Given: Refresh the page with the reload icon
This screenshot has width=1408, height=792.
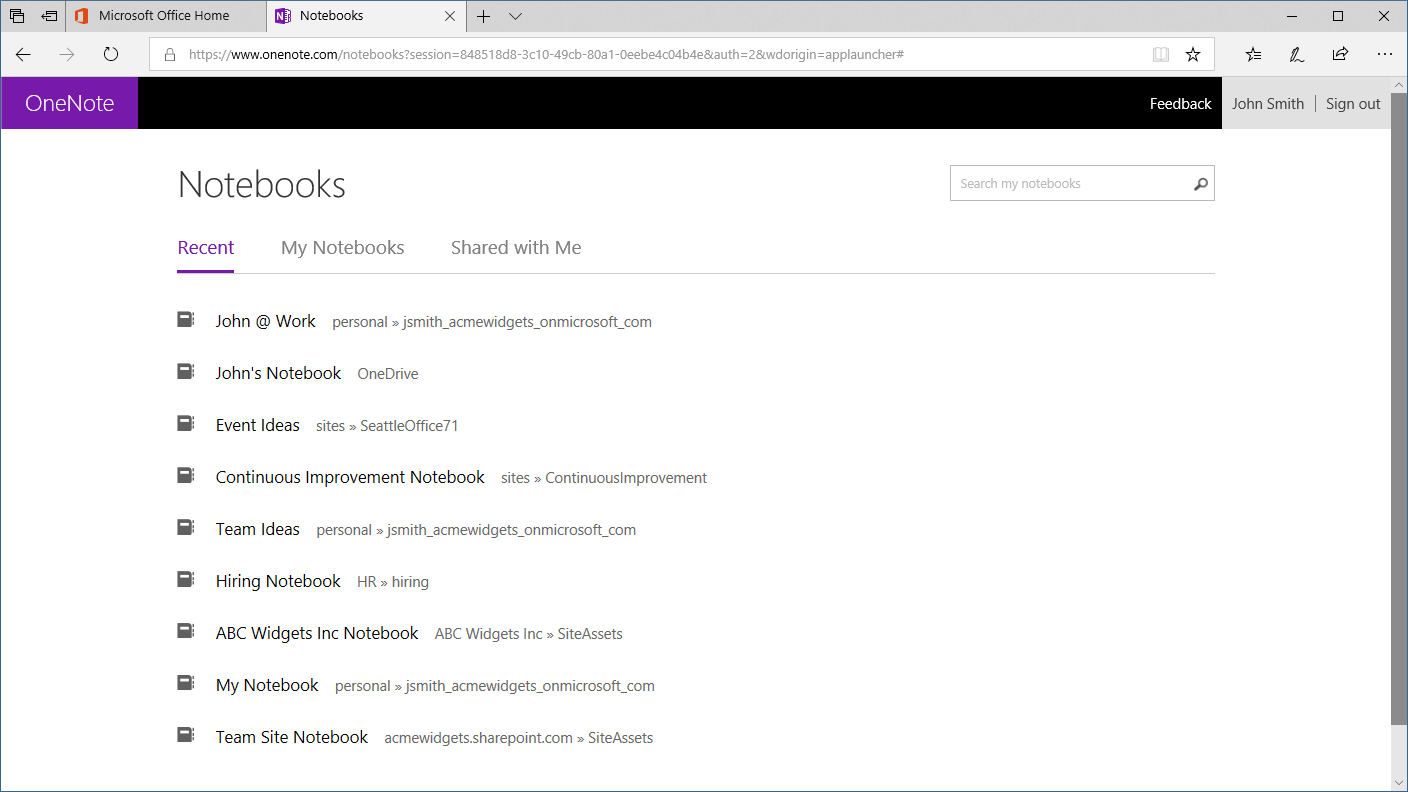Looking at the screenshot, I should pyautogui.click(x=111, y=55).
